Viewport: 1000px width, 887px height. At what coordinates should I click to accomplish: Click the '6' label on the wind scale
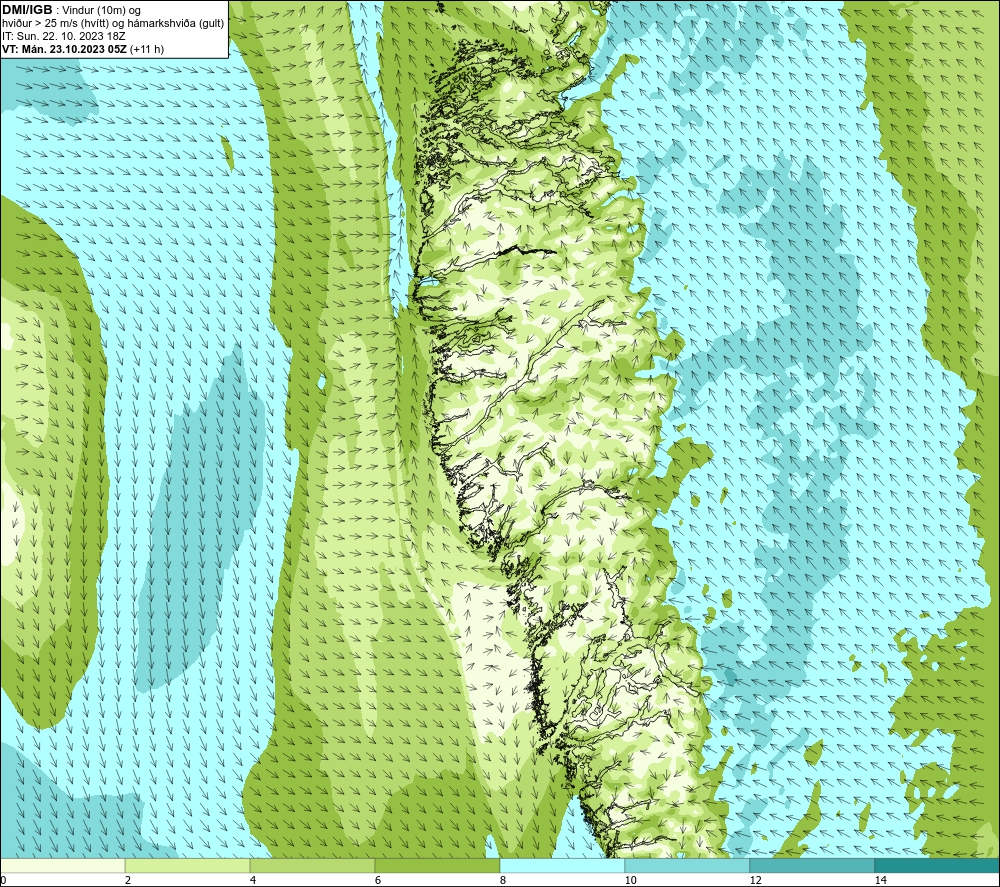[x=378, y=880]
